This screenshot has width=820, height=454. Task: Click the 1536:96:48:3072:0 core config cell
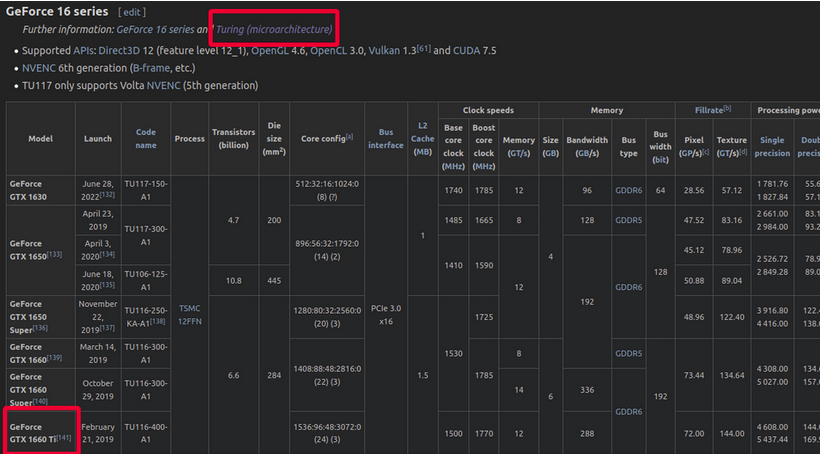point(327,433)
